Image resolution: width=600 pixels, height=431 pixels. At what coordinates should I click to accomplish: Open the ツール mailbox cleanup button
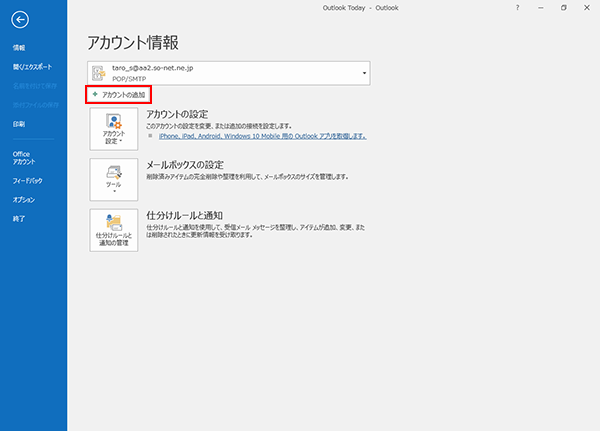(112, 178)
